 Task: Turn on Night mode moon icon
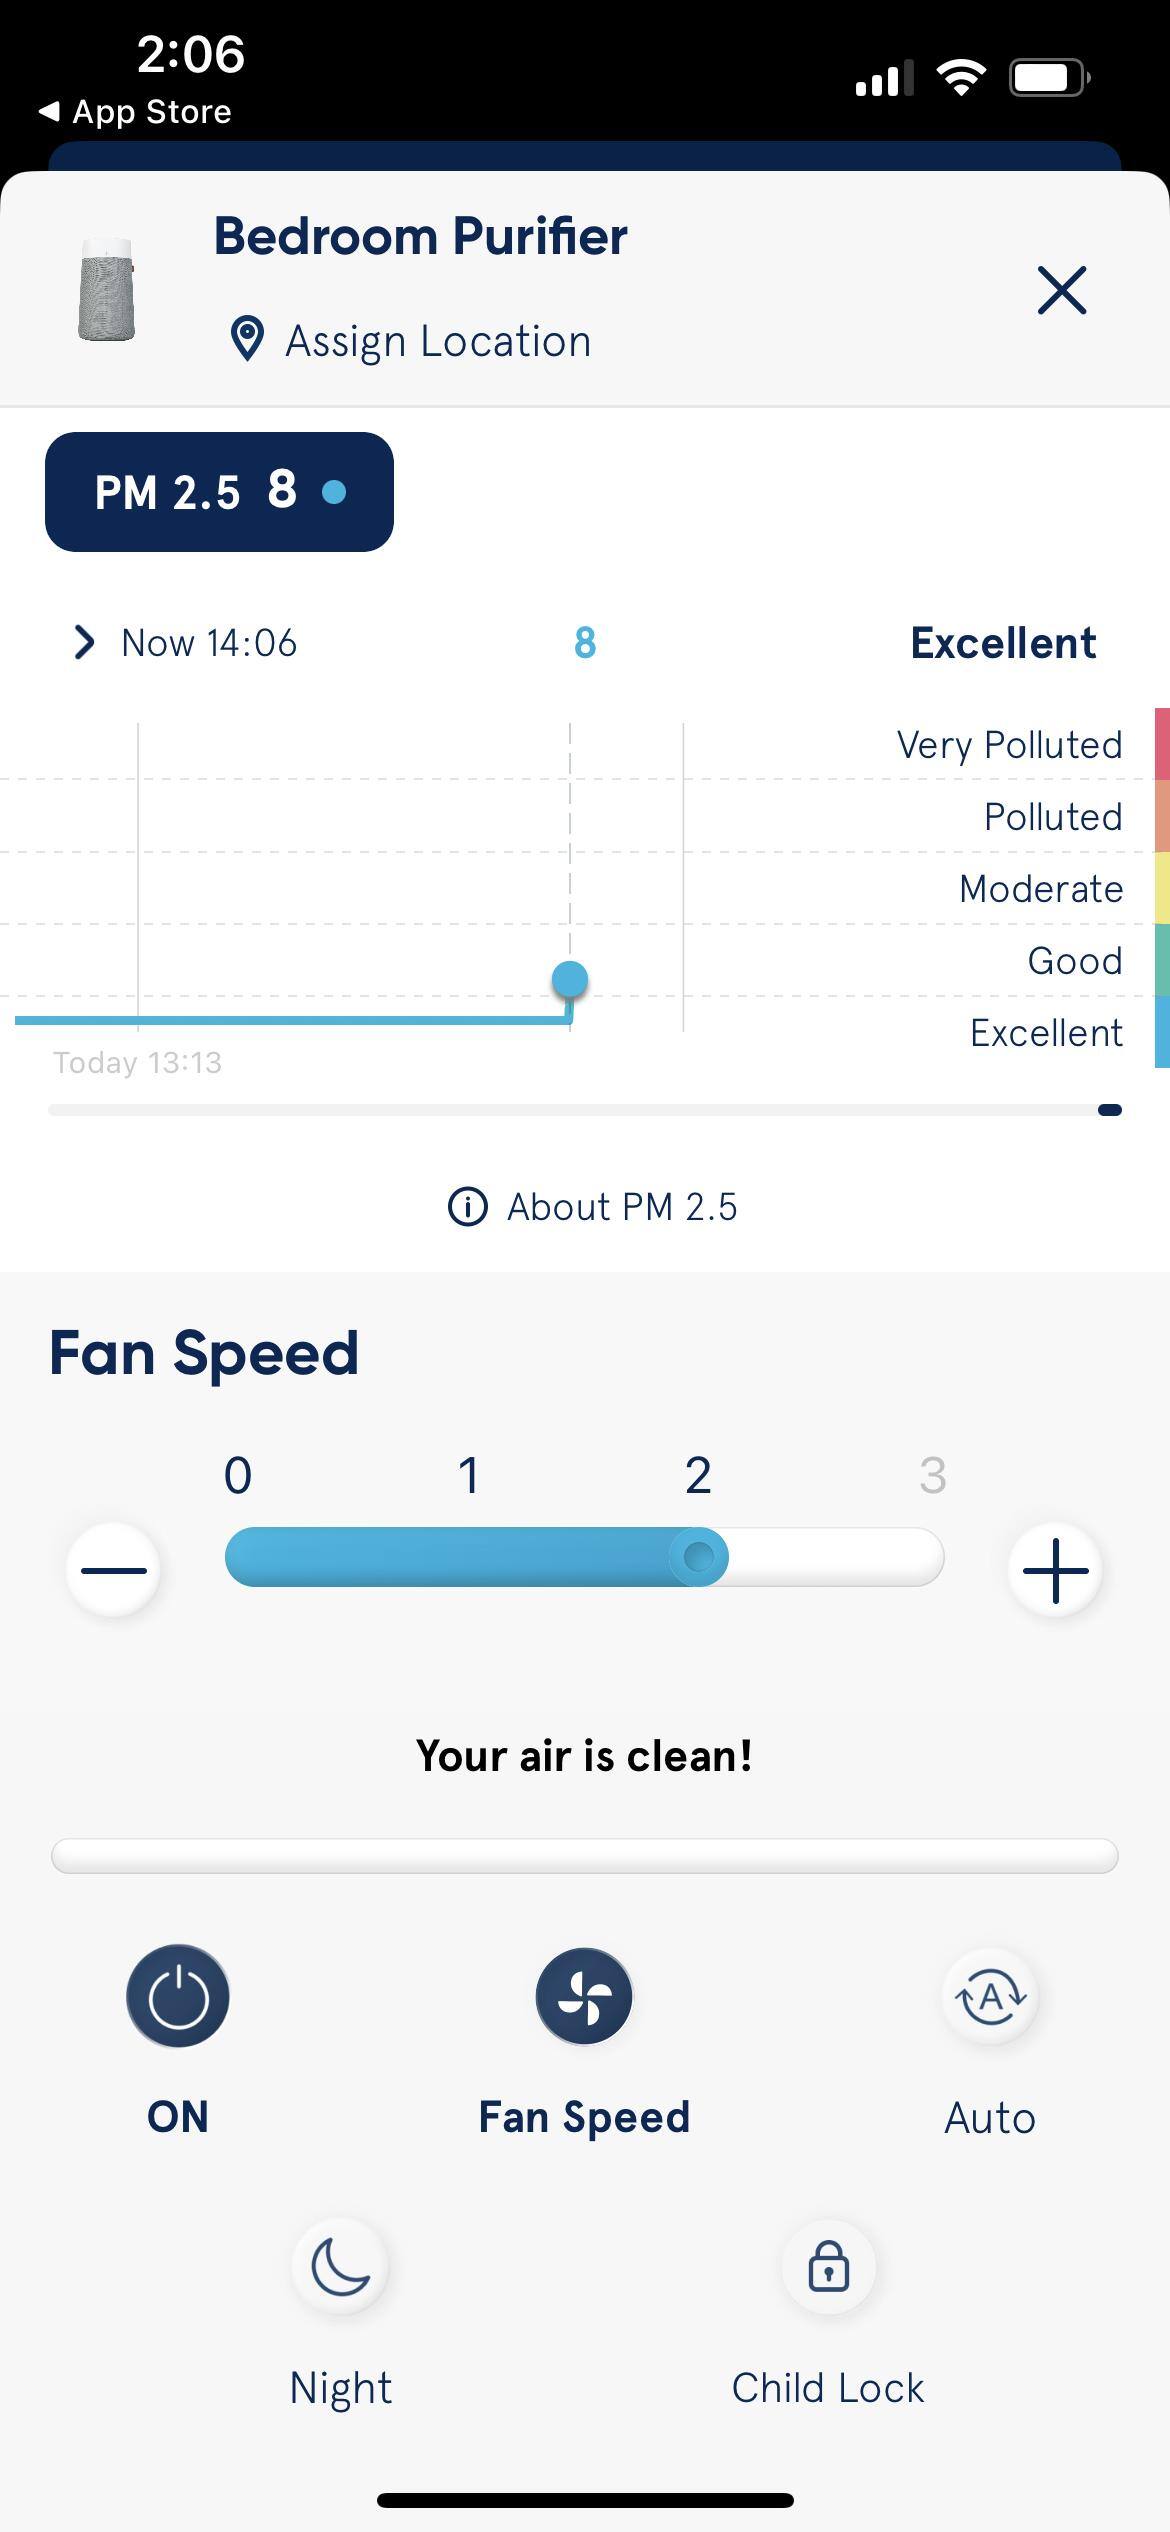(340, 2266)
